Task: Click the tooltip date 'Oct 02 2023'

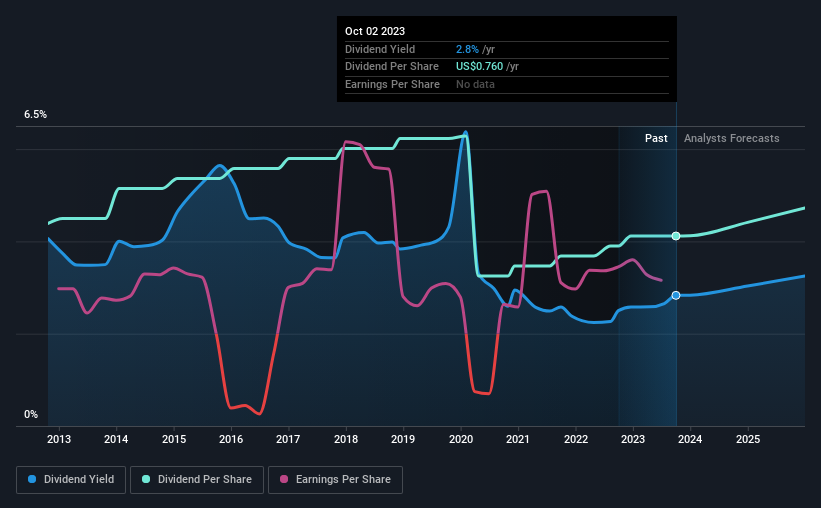Action: (375, 31)
